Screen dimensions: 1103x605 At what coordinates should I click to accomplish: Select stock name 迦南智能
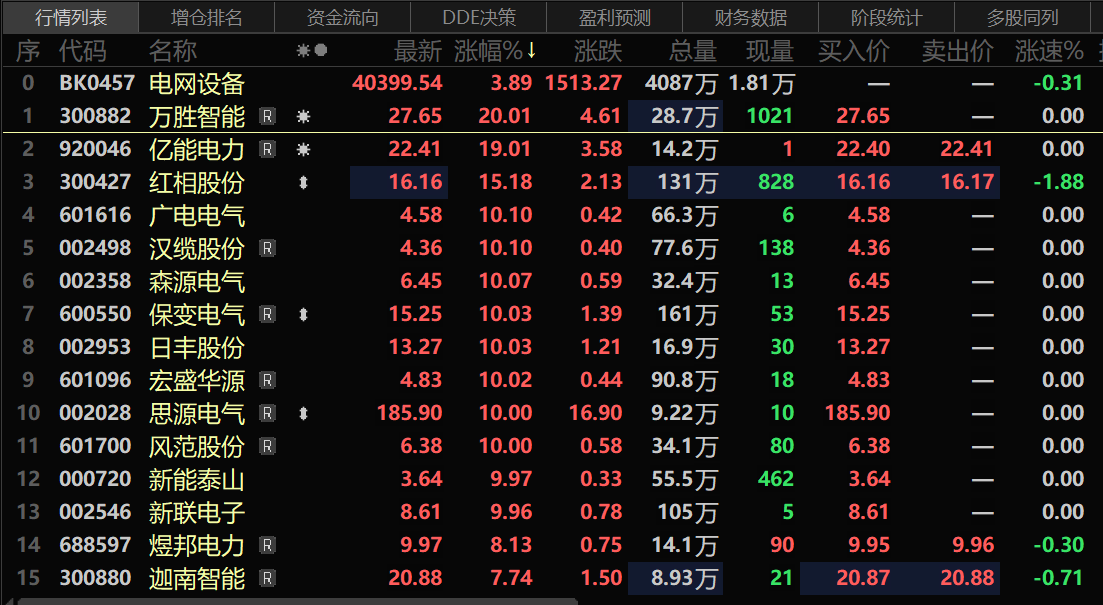(197, 578)
